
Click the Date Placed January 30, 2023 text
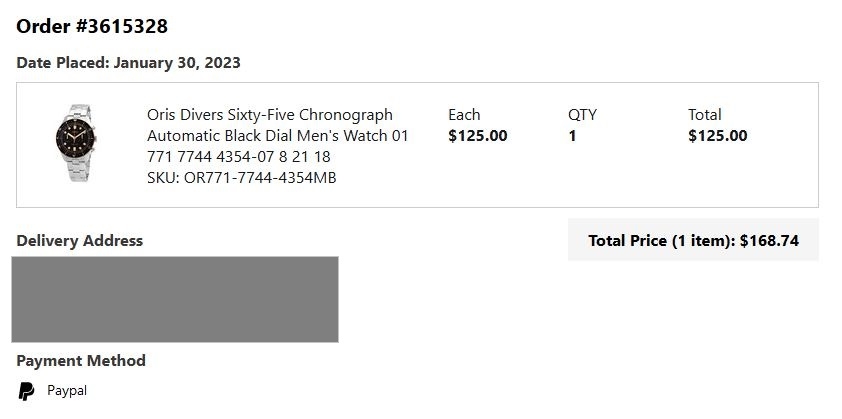pyautogui.click(x=128, y=63)
